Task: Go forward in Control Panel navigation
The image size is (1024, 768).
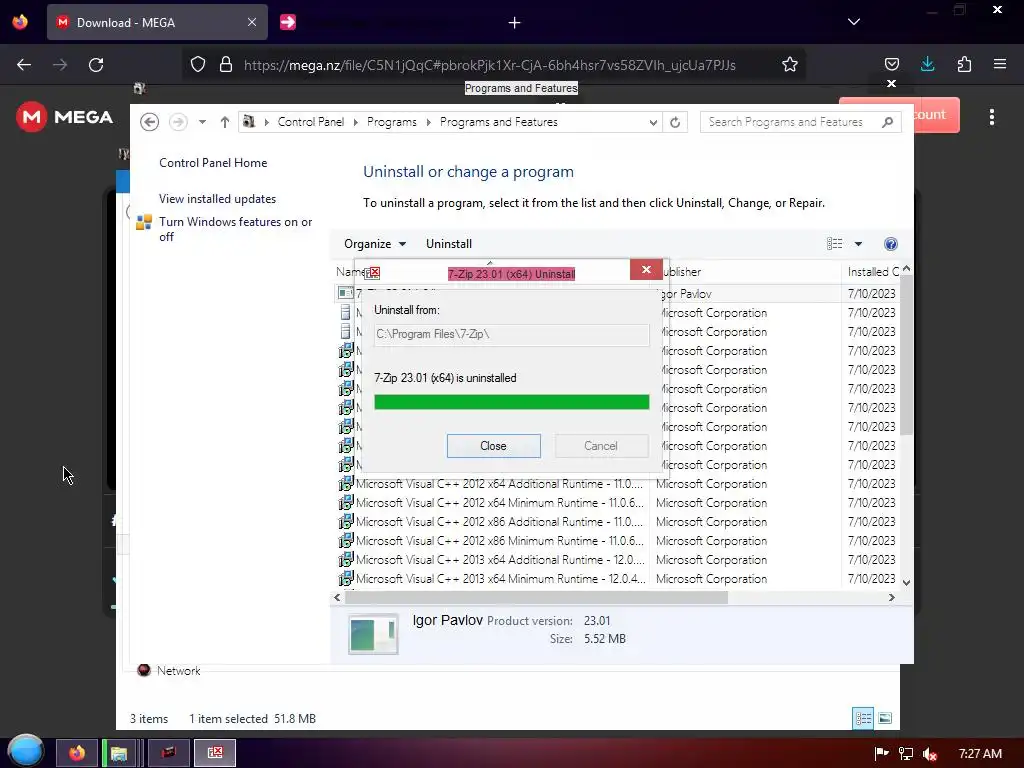Action: (178, 122)
